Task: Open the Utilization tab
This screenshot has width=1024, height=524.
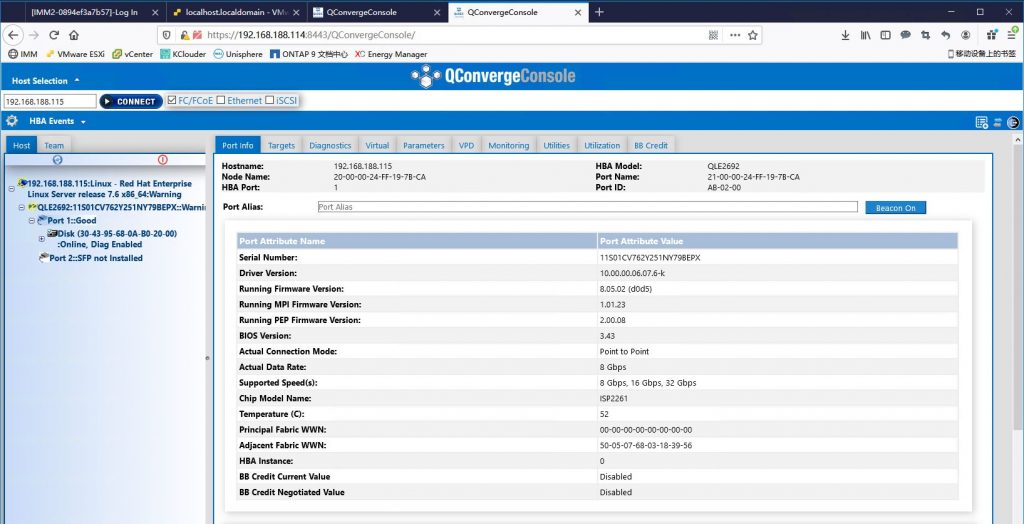Action: tap(602, 145)
